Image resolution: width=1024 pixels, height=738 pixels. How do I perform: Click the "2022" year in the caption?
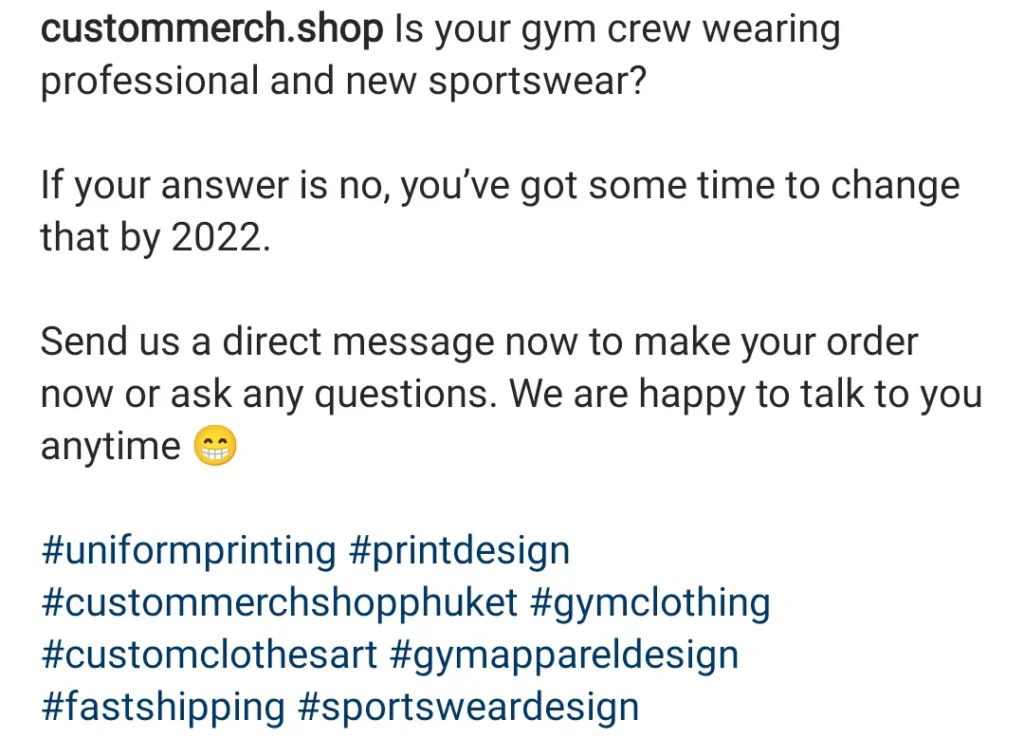pos(218,239)
